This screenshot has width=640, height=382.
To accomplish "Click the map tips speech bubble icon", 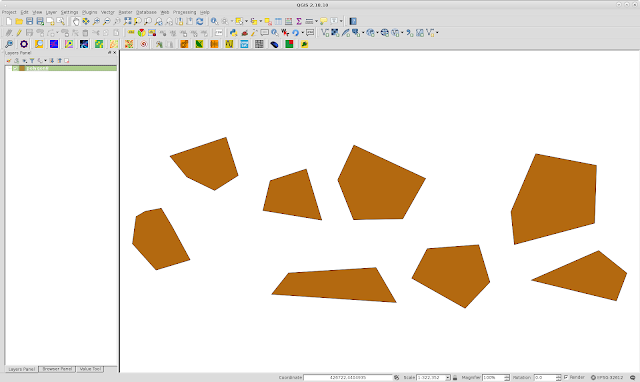I will 324,21.
